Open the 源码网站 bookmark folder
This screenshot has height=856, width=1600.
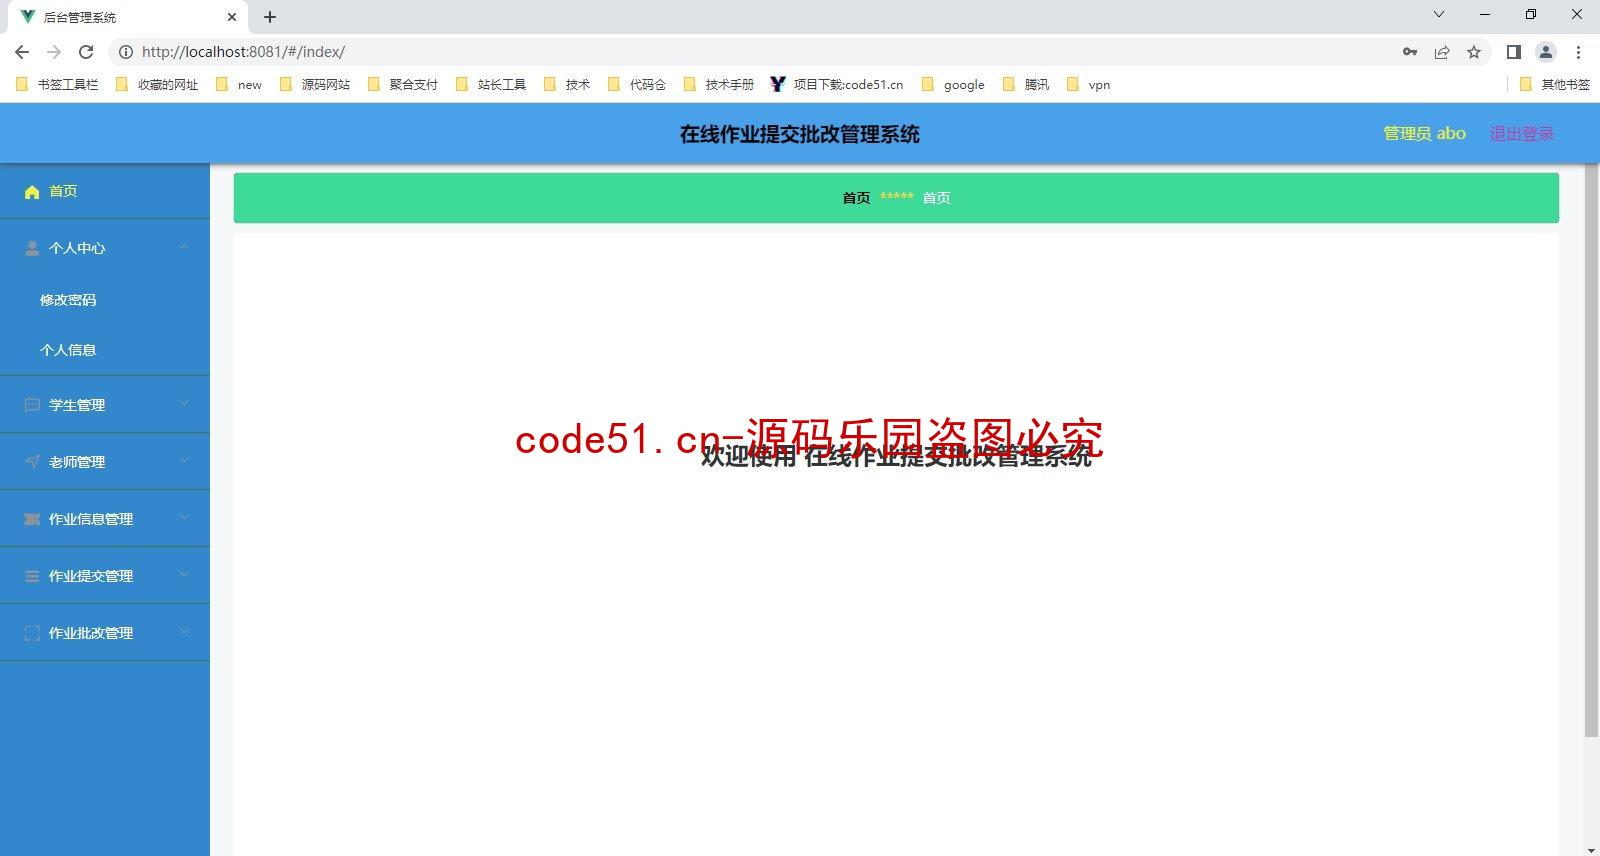[x=315, y=85]
